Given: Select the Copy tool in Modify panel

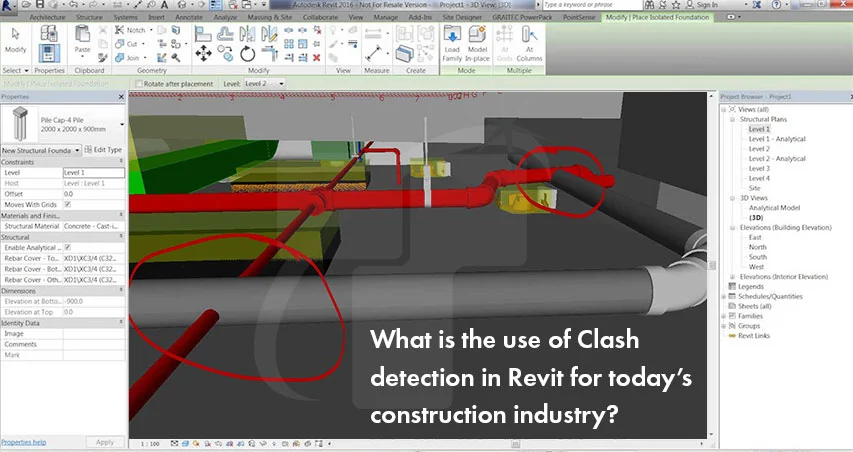Looking at the screenshot, I should coord(225,54).
